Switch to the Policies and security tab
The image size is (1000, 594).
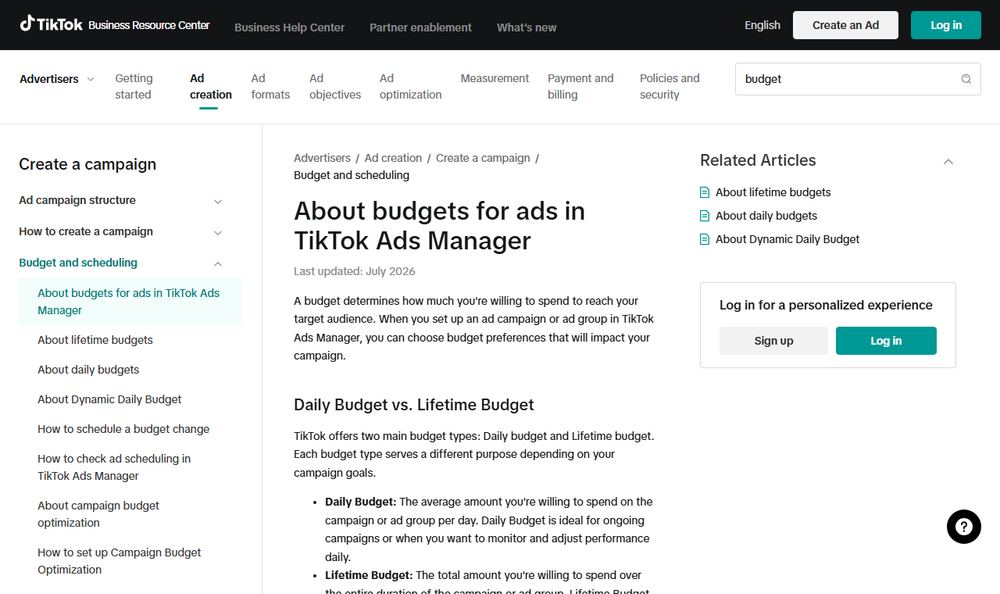point(670,86)
